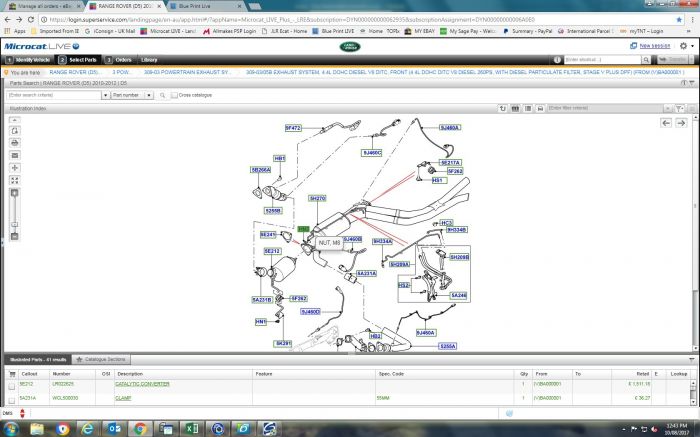The image size is (700, 437).
Task: Switch to list view of illustrations
Action: coord(528,108)
